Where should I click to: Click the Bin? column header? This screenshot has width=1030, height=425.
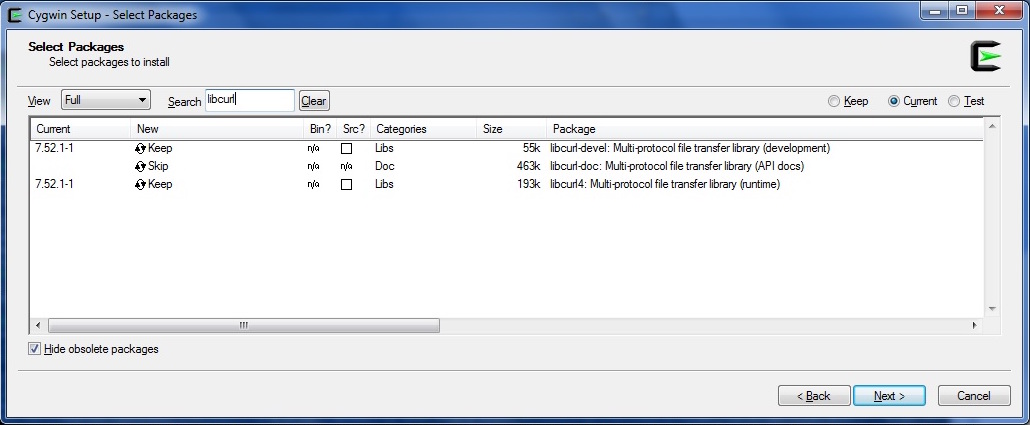coord(321,129)
